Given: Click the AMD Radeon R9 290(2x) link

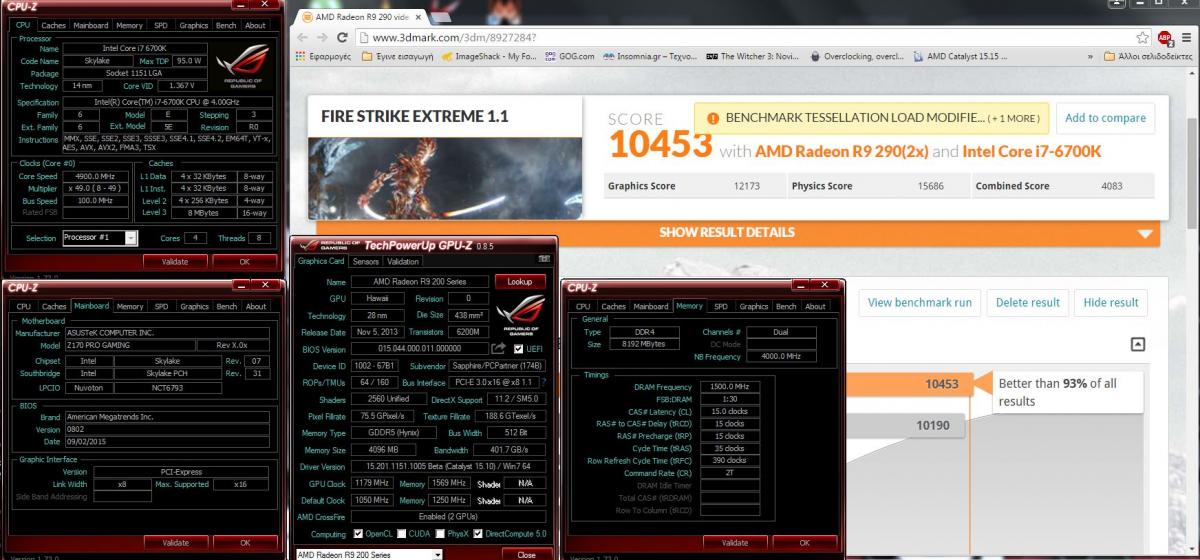Looking at the screenshot, I should 842,152.
